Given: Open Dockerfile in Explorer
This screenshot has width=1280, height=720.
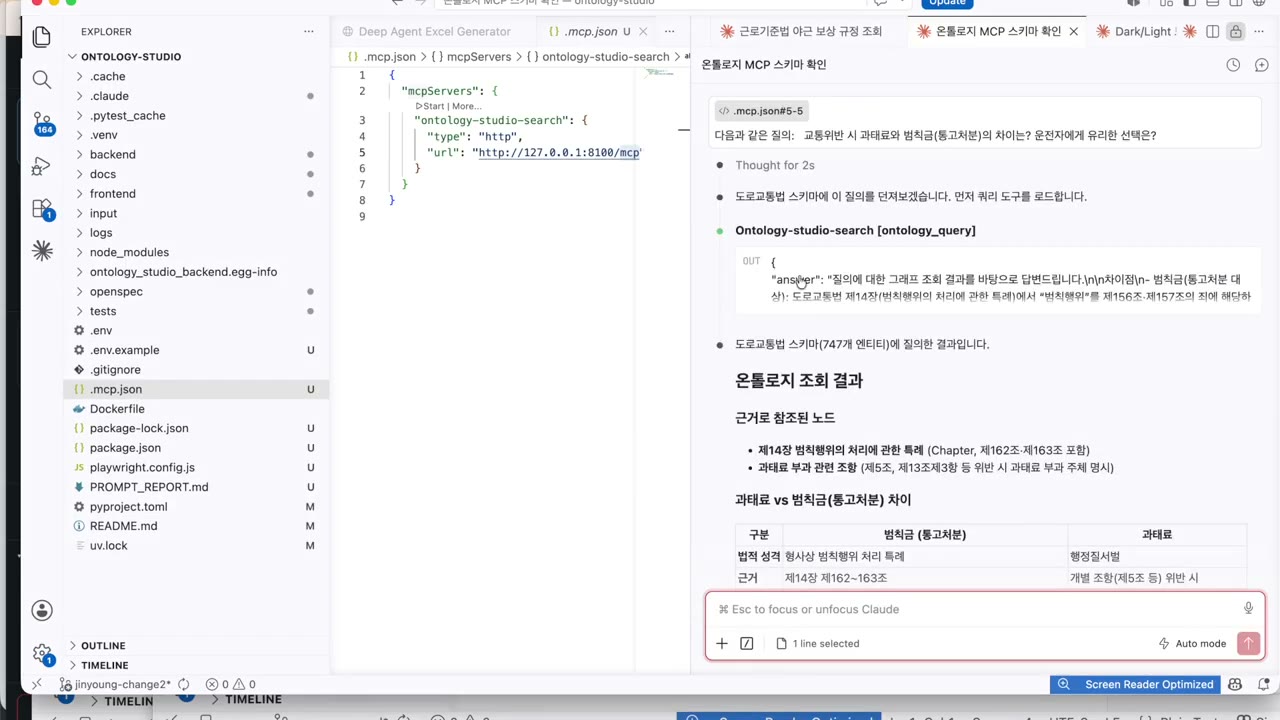Looking at the screenshot, I should pyautogui.click(x=117, y=409).
